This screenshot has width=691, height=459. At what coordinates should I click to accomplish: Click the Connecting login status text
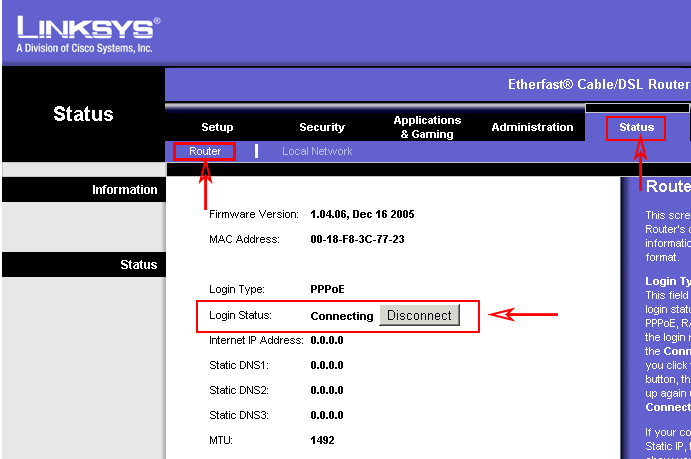point(341,316)
